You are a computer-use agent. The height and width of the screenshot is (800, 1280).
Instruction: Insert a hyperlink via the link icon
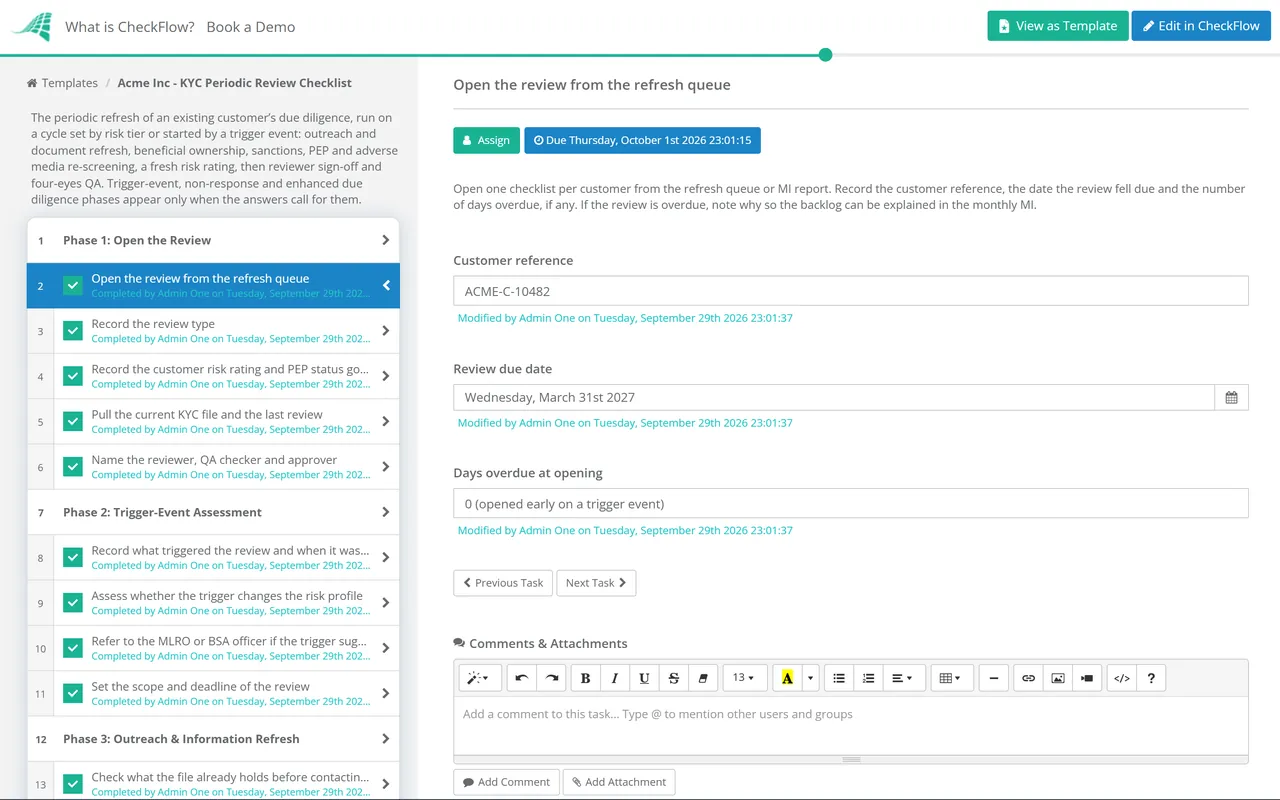click(1028, 678)
